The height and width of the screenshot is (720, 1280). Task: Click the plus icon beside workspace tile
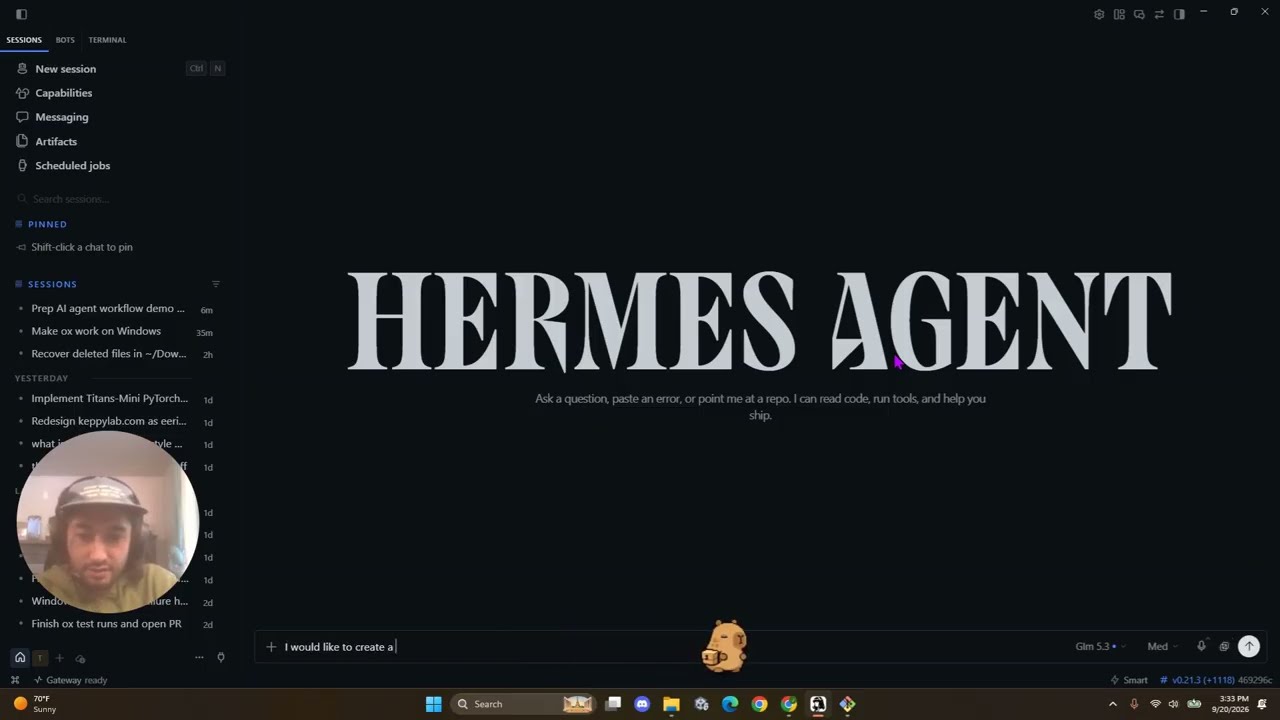59,658
